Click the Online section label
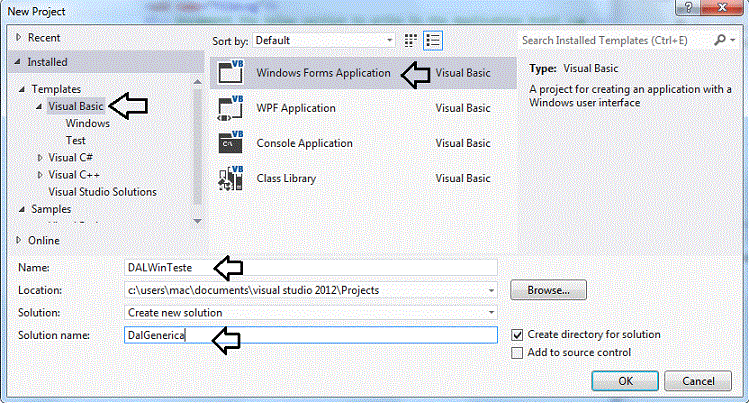The image size is (749, 403). click(x=44, y=240)
